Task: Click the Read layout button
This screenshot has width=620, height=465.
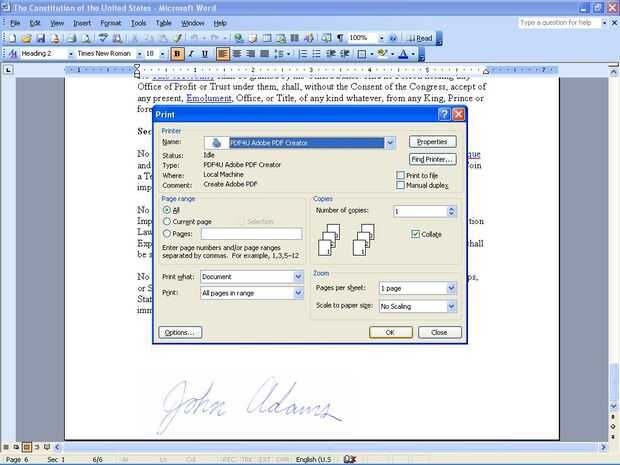Action: 420,38
